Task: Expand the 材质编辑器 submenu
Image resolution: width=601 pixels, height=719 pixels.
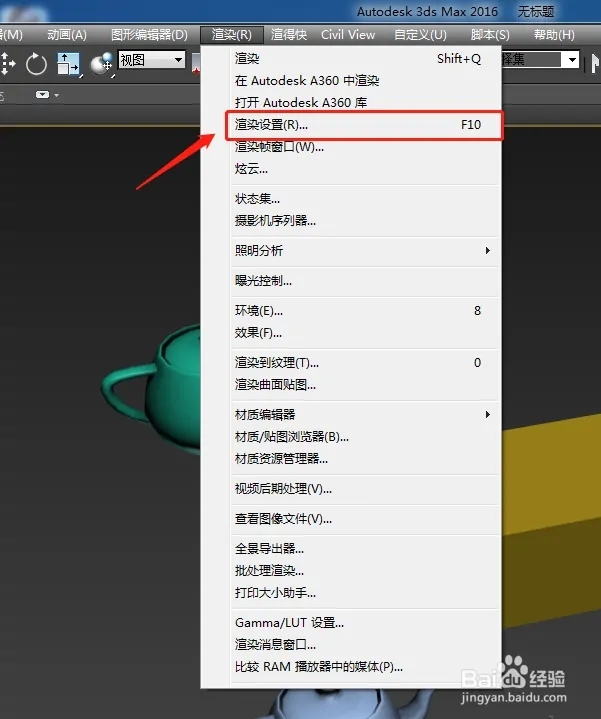Action: [x=365, y=415]
